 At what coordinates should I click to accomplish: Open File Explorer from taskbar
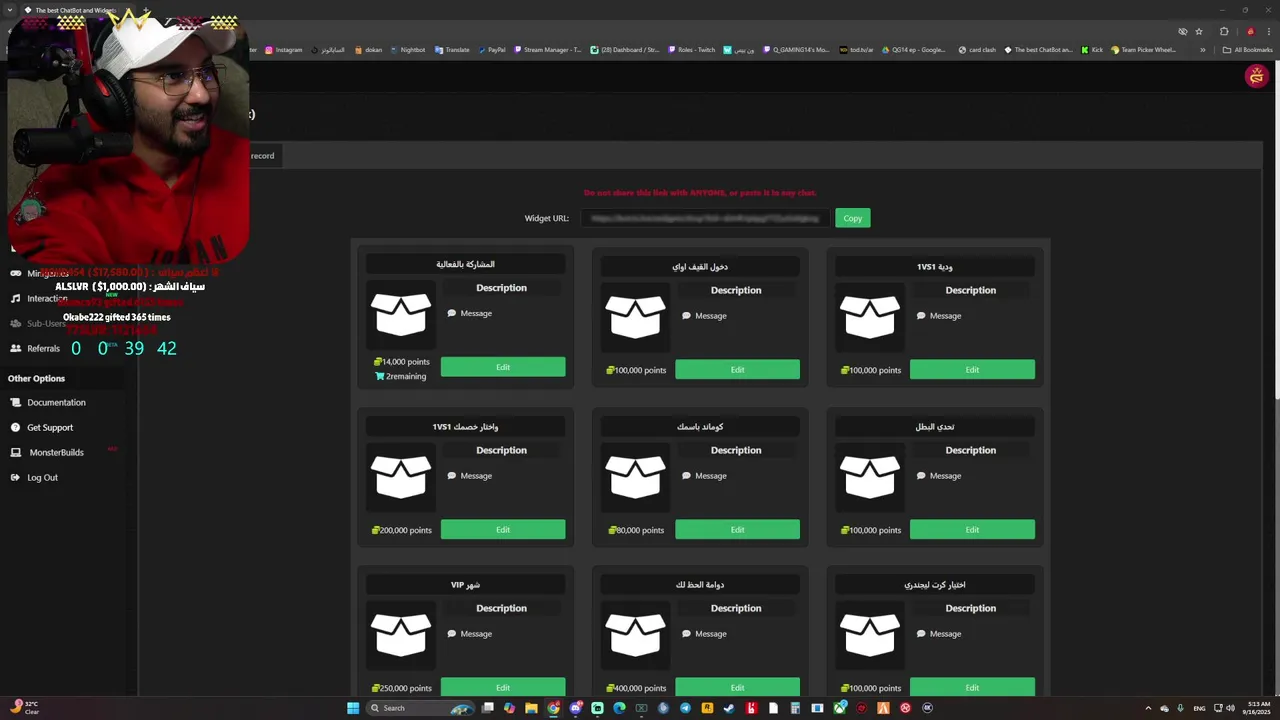[531, 708]
